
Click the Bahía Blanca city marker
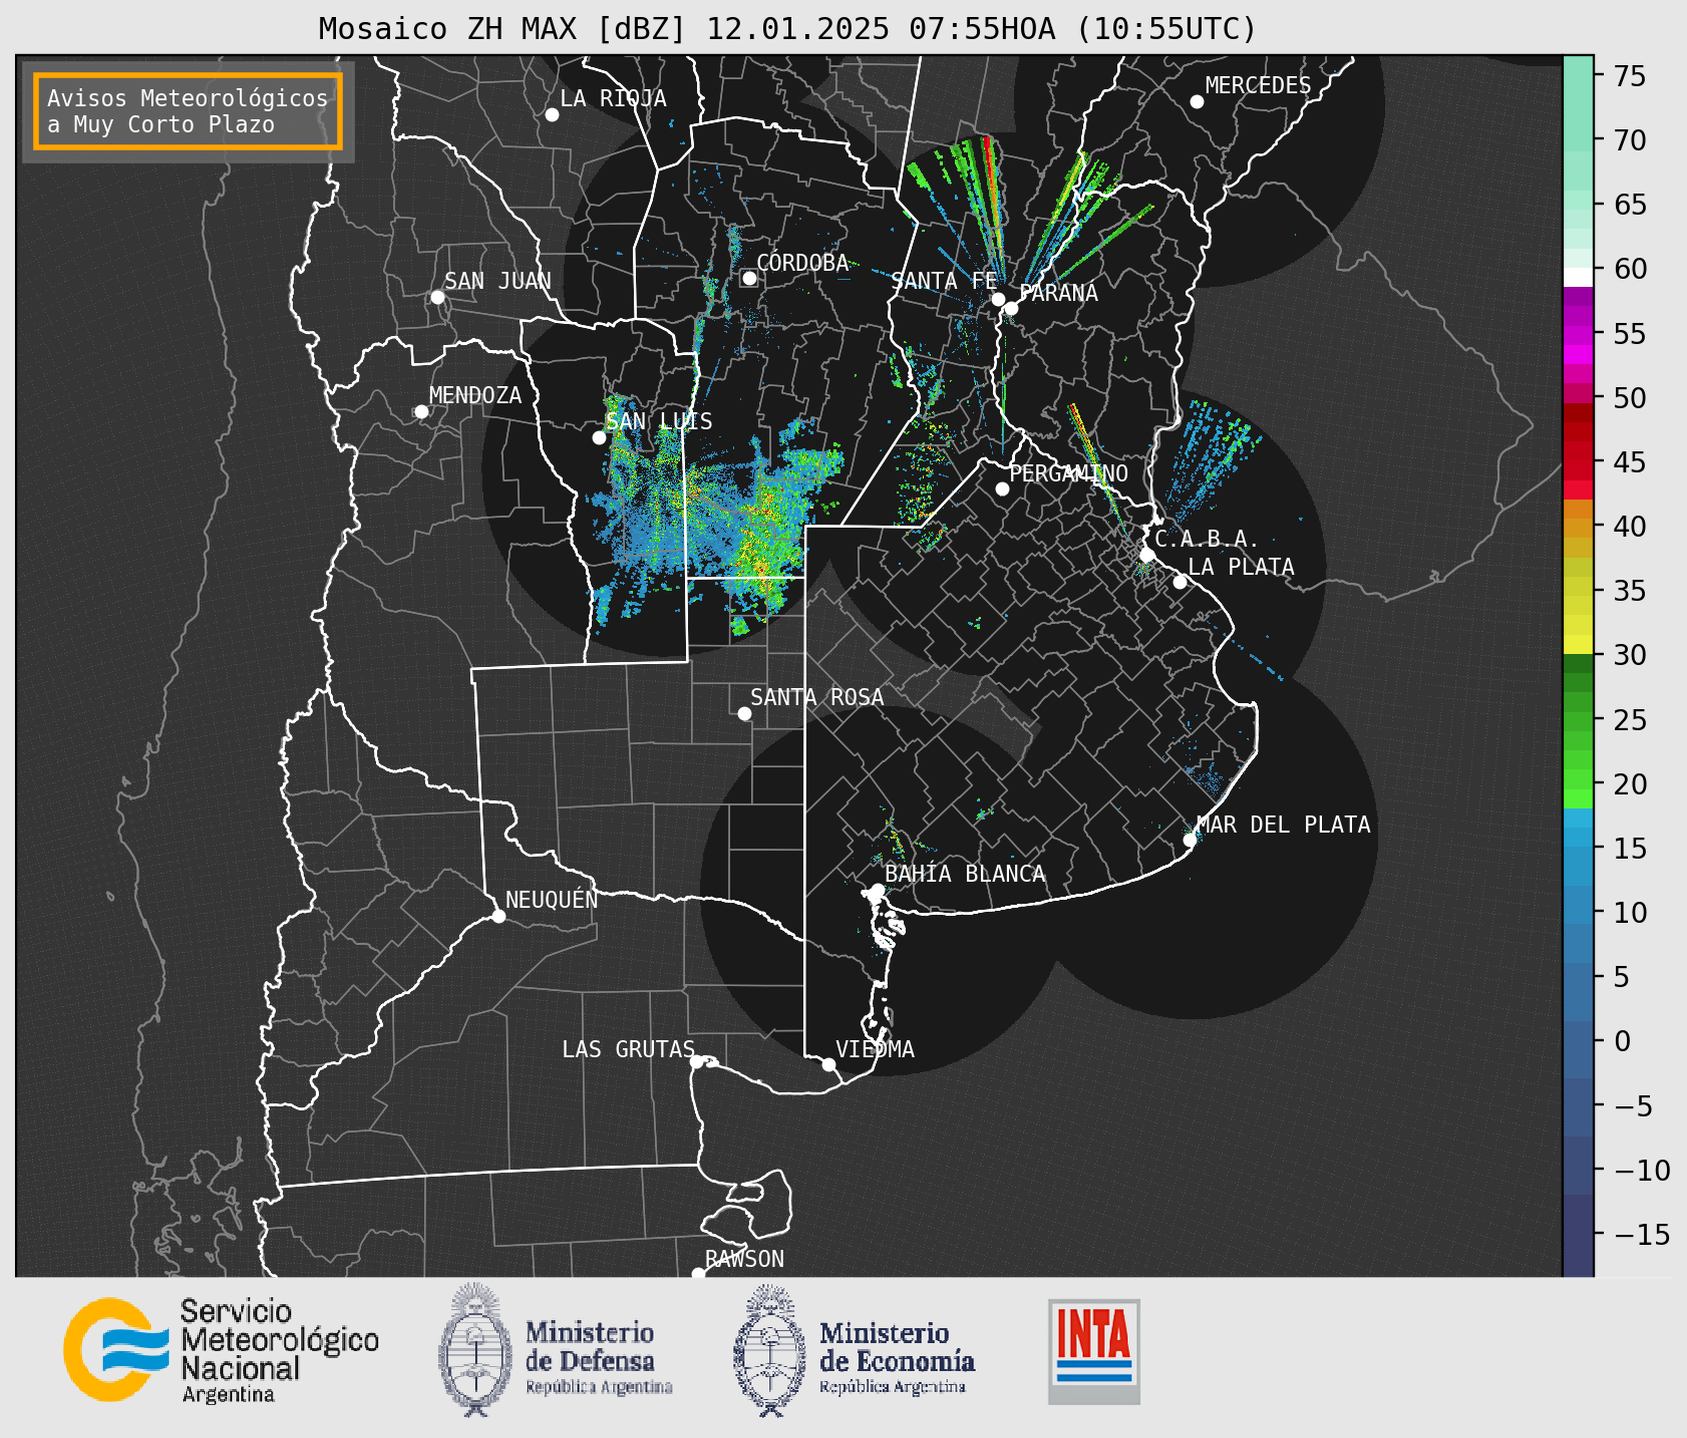tap(877, 889)
